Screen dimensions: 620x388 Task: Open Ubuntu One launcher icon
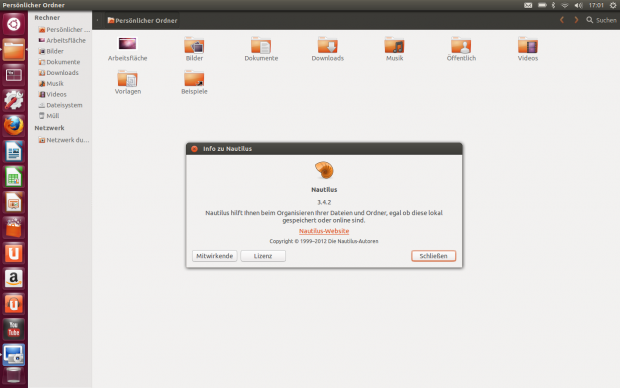pos(14,253)
